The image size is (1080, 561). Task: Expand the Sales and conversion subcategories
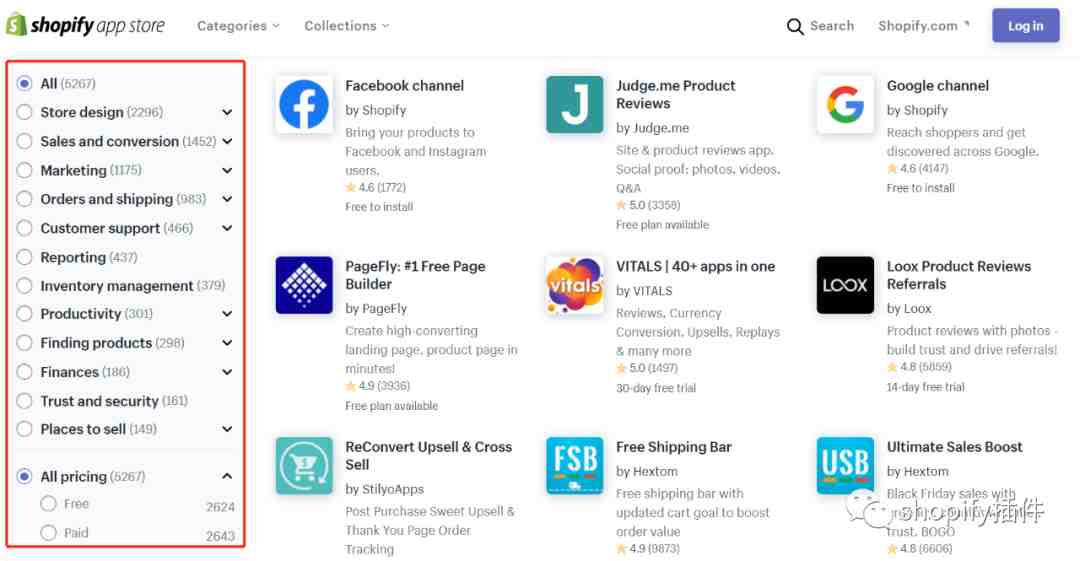pyautogui.click(x=227, y=141)
